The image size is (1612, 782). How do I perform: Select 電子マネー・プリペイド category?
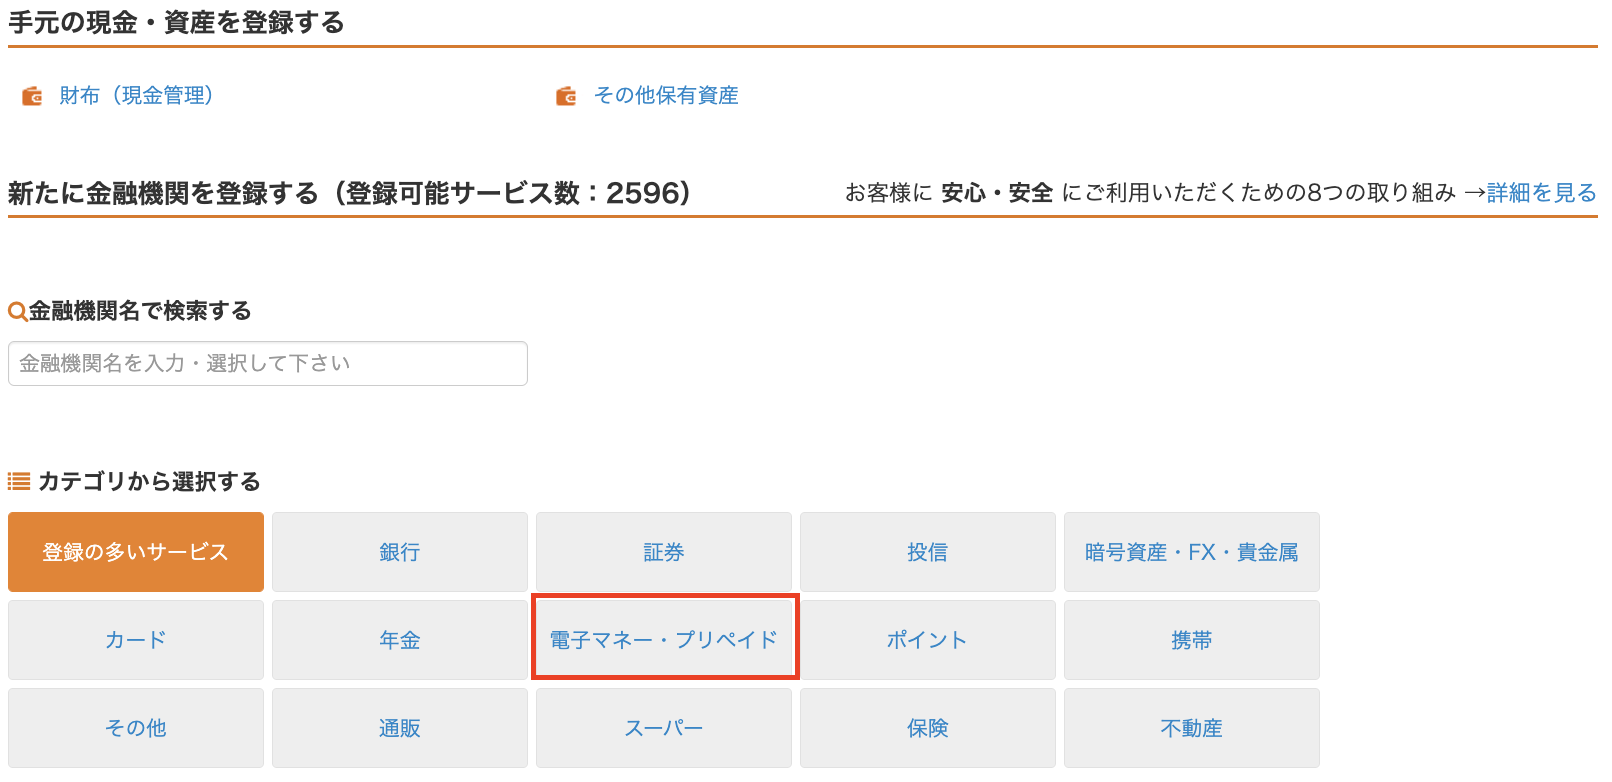664,640
